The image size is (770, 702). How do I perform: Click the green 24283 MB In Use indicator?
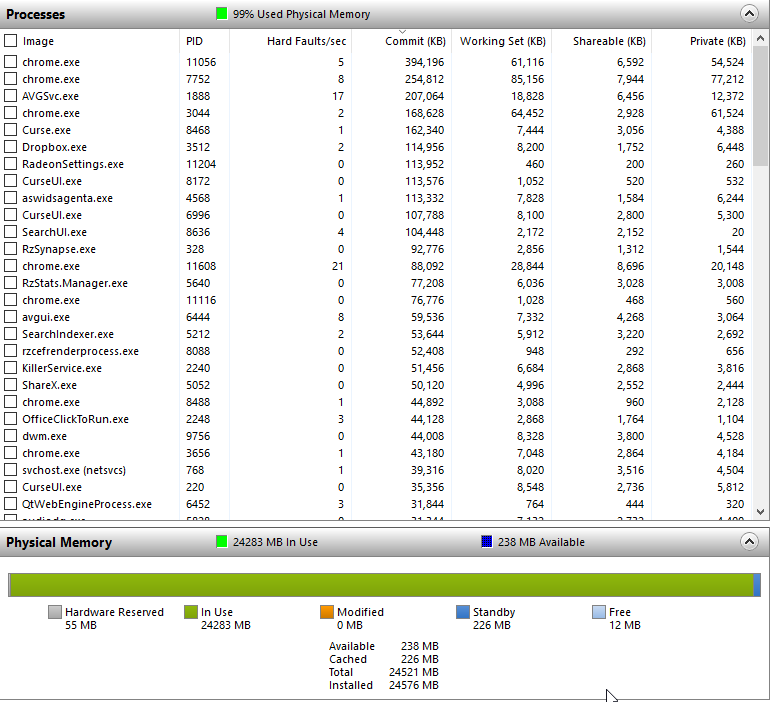click(222, 542)
